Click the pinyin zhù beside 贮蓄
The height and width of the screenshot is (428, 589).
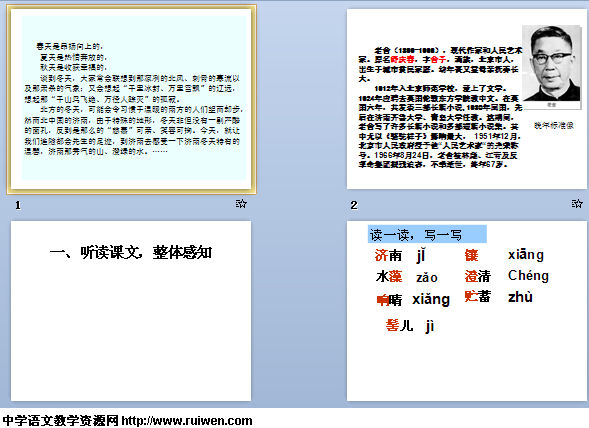(520, 297)
